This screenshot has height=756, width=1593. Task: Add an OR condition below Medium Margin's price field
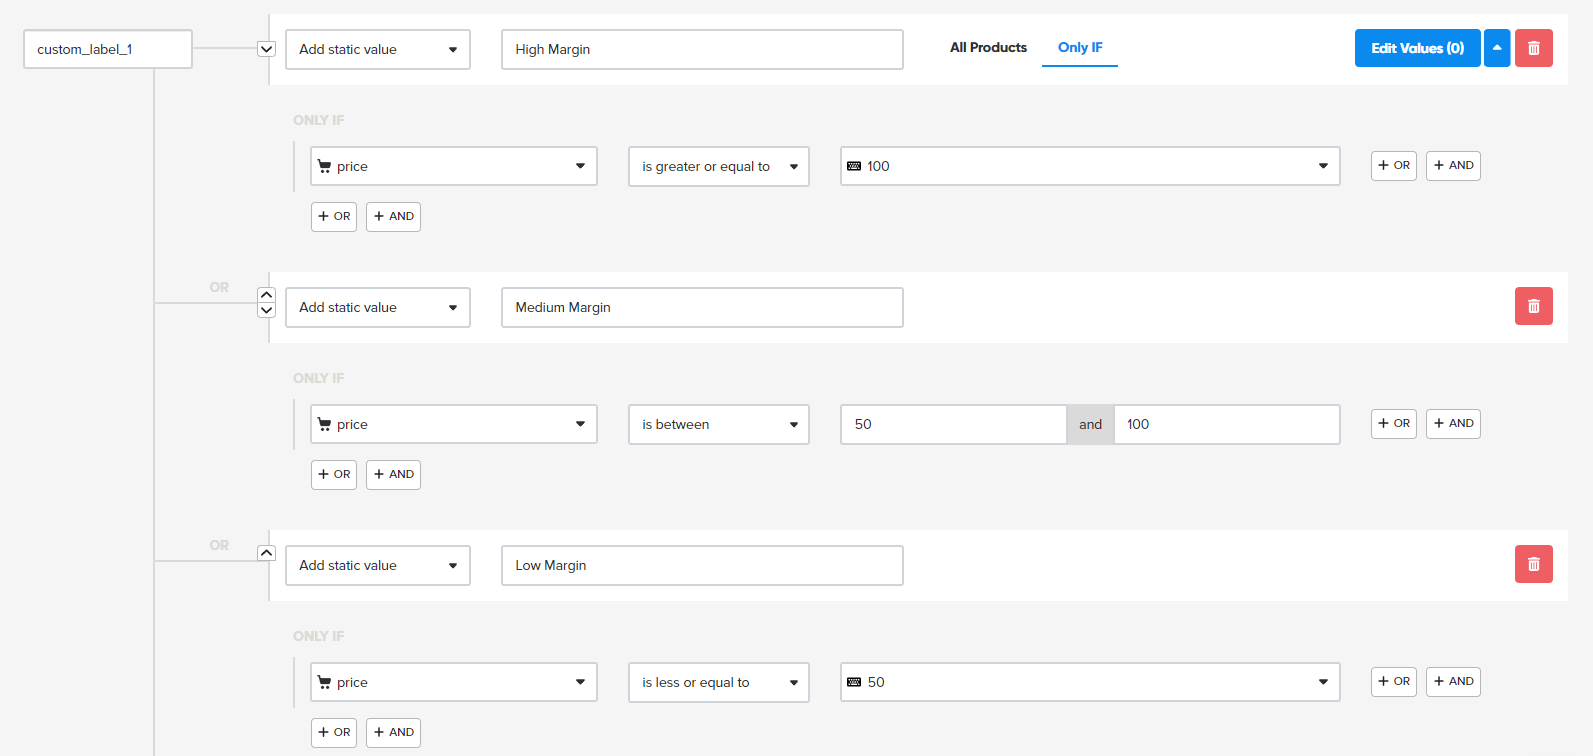tap(334, 474)
